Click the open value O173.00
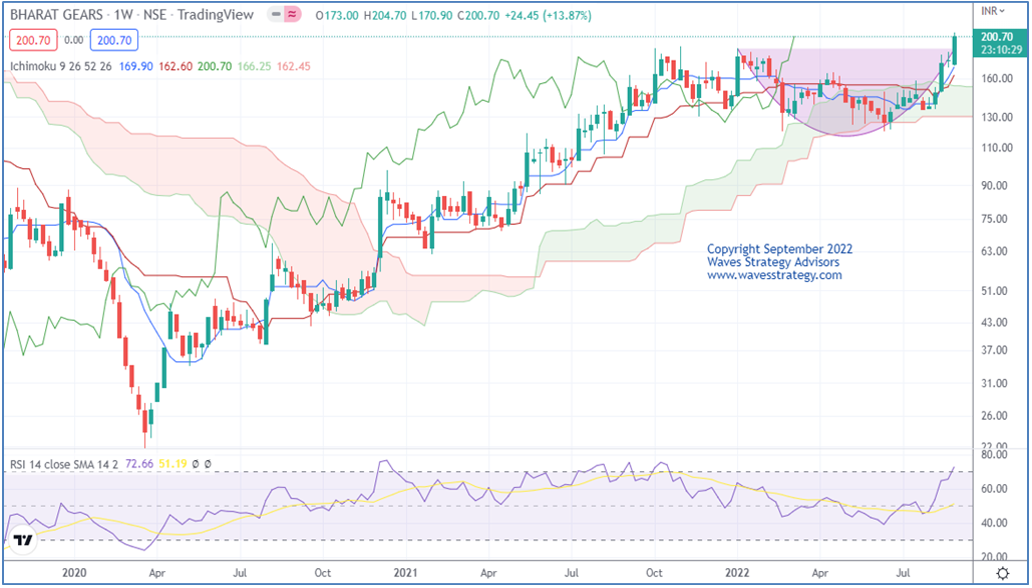Image resolution: width=1032 pixels, height=588 pixels. pos(337,14)
